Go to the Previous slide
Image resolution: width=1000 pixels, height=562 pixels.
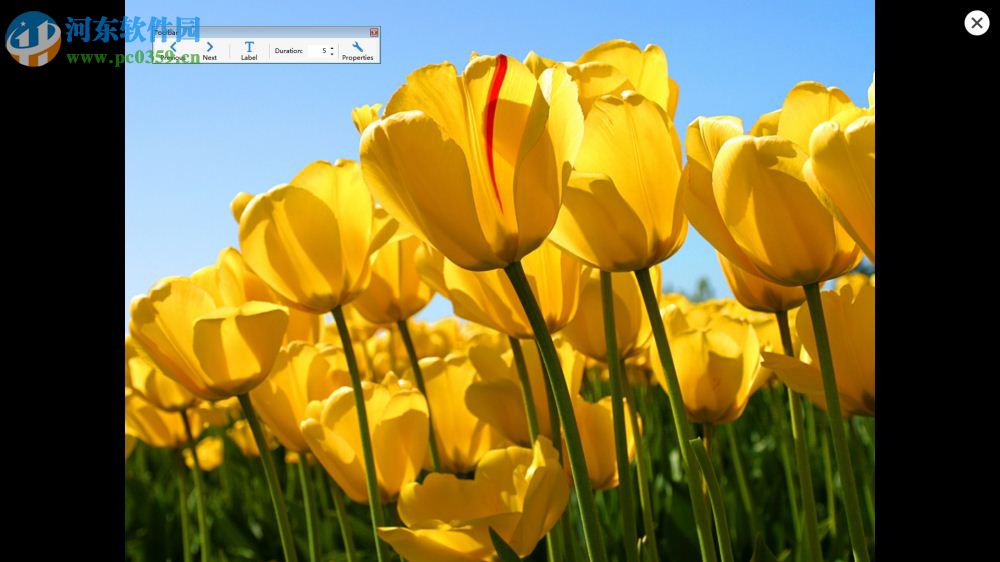173,51
